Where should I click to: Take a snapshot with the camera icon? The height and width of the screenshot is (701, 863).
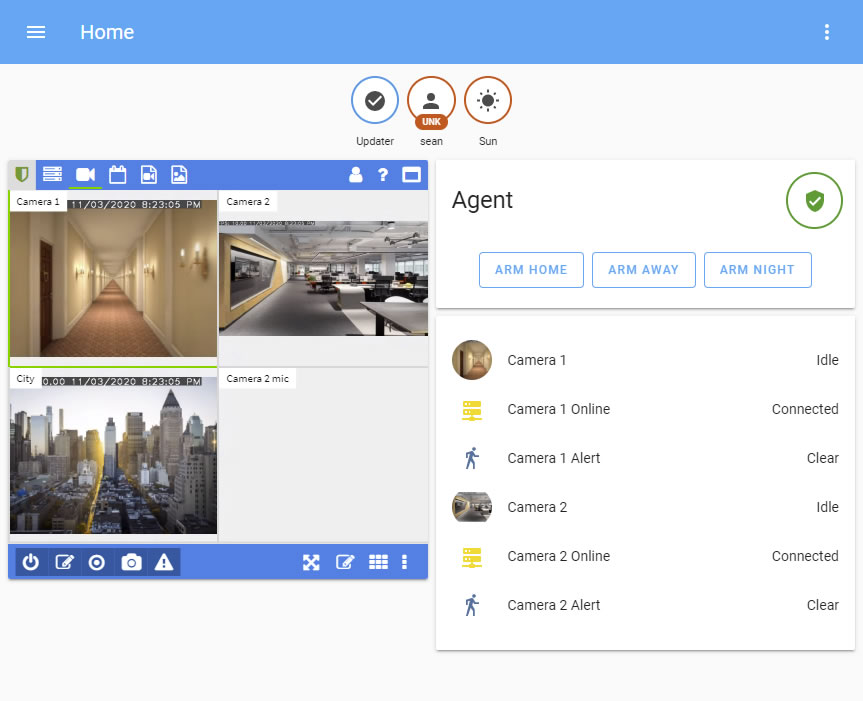(x=131, y=563)
